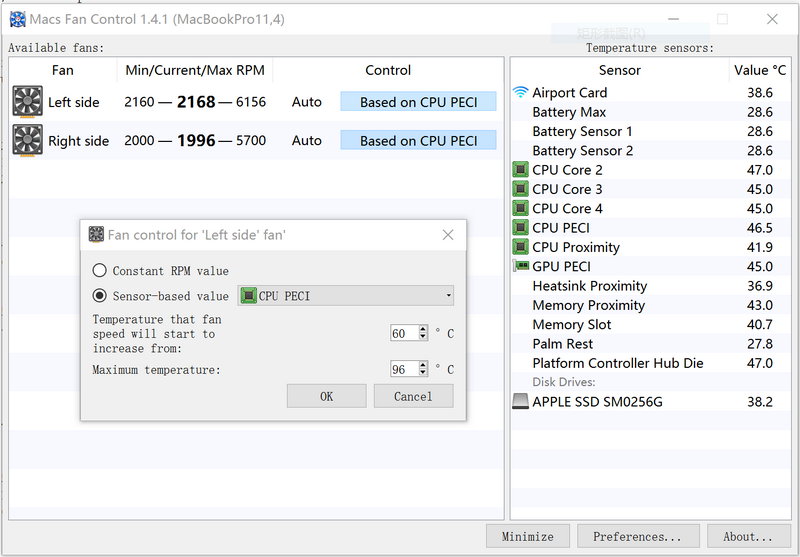
Task: Open the CPU PECI sensor dropdown
Action: [346, 296]
